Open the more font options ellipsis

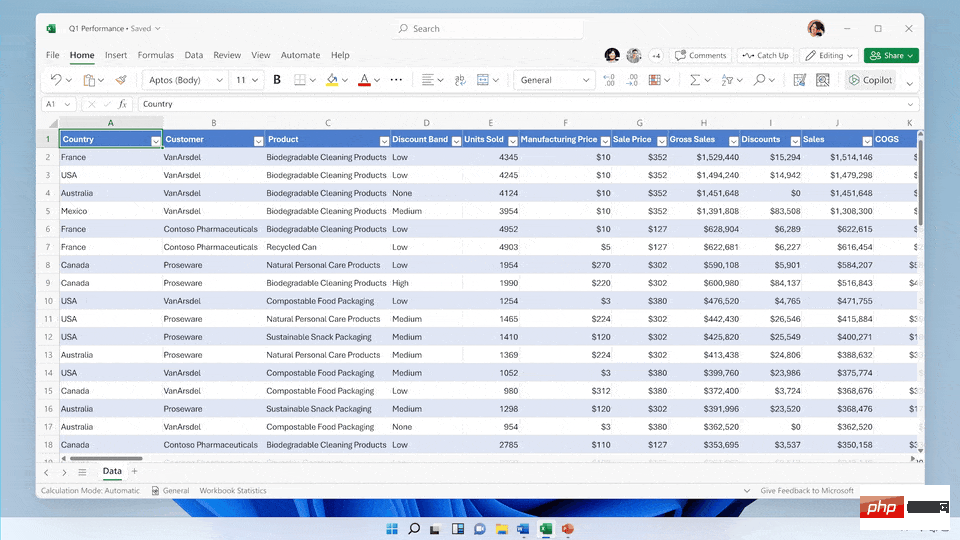pos(396,80)
